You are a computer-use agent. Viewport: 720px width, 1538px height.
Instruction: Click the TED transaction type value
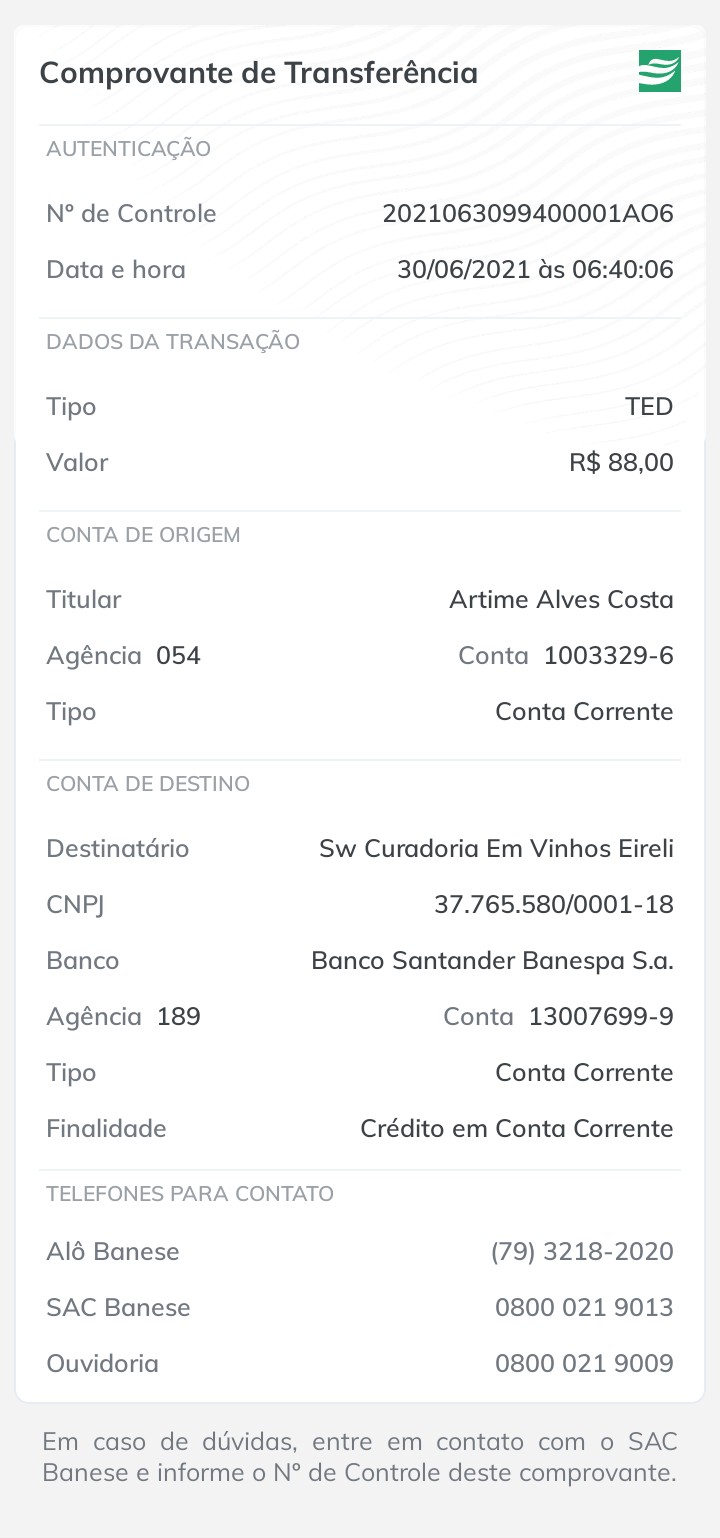[649, 407]
